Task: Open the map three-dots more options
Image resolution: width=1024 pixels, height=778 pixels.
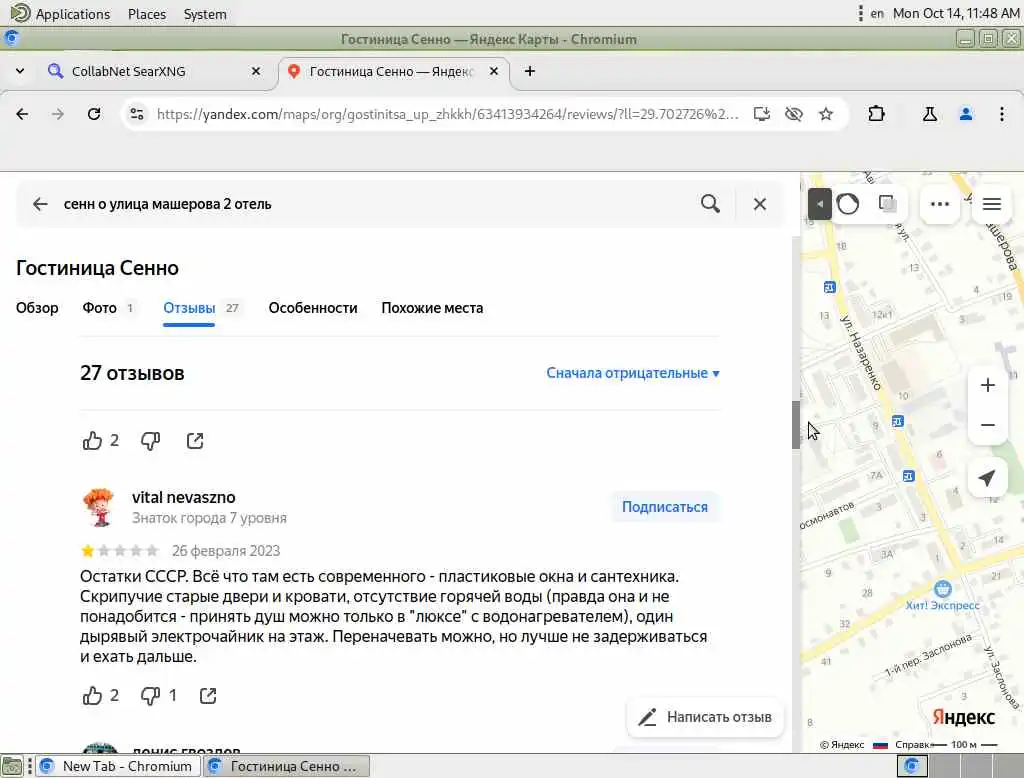Action: point(940,204)
